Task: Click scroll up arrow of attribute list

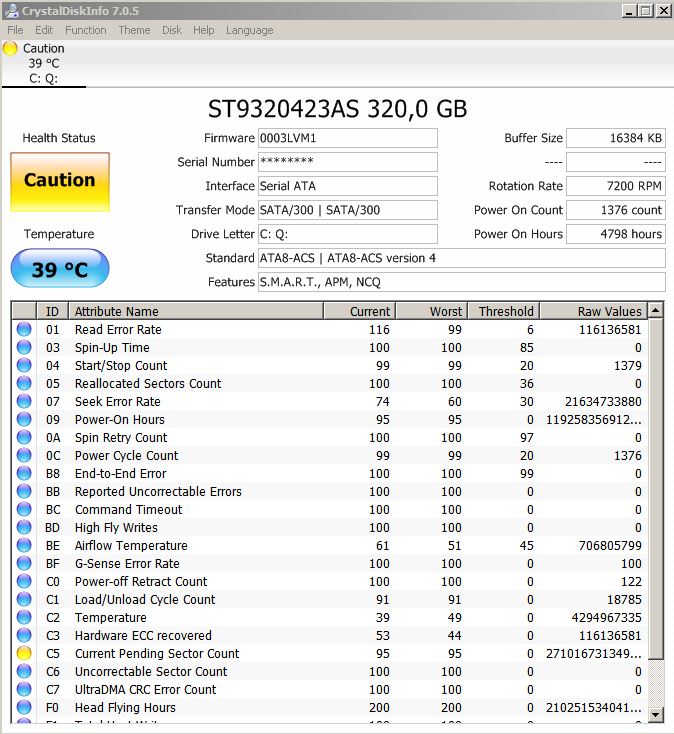Action: pos(656,310)
